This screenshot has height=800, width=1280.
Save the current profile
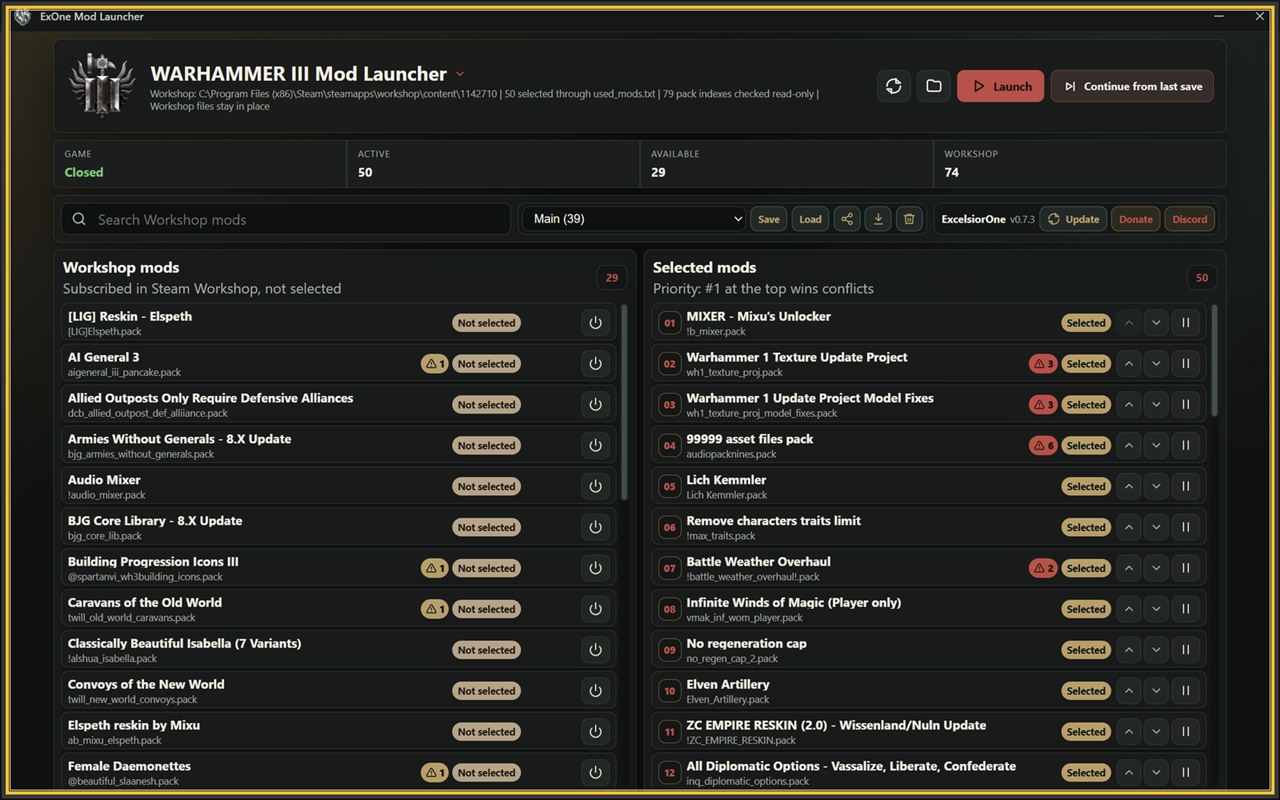[769, 219]
